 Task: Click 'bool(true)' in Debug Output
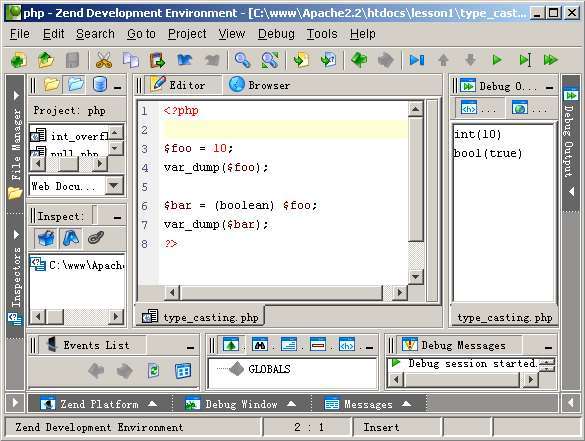pyautogui.click(x=488, y=153)
